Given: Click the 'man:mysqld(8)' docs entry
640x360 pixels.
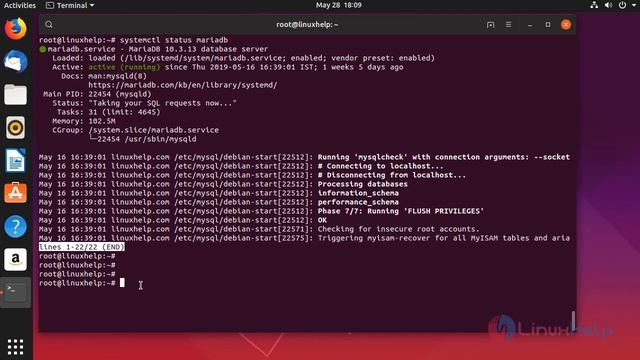Looking at the screenshot, I should click(118, 76).
